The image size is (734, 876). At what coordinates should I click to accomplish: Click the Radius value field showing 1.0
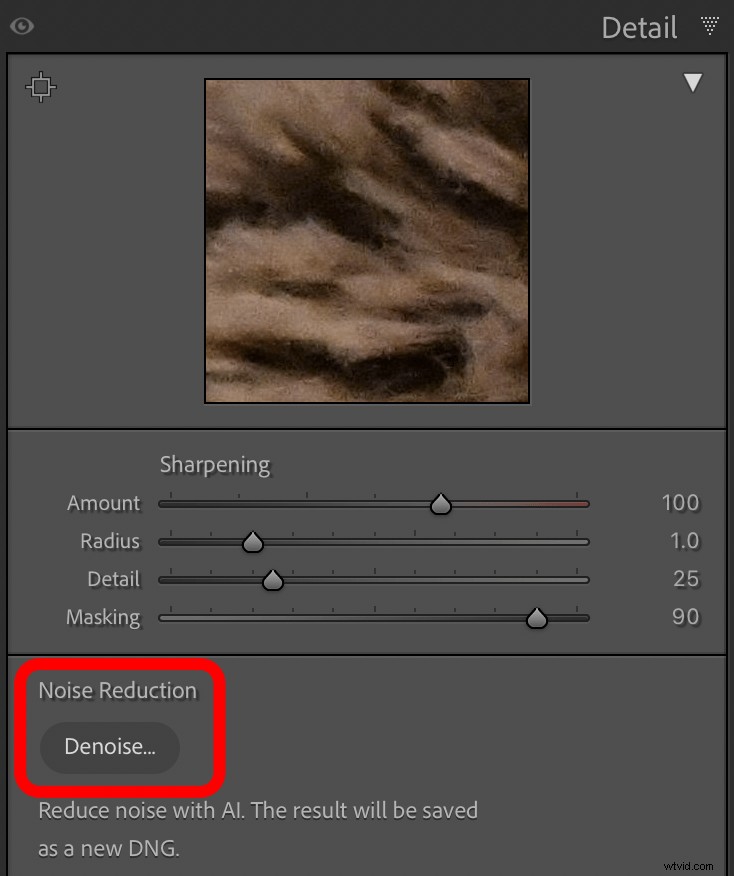(684, 541)
